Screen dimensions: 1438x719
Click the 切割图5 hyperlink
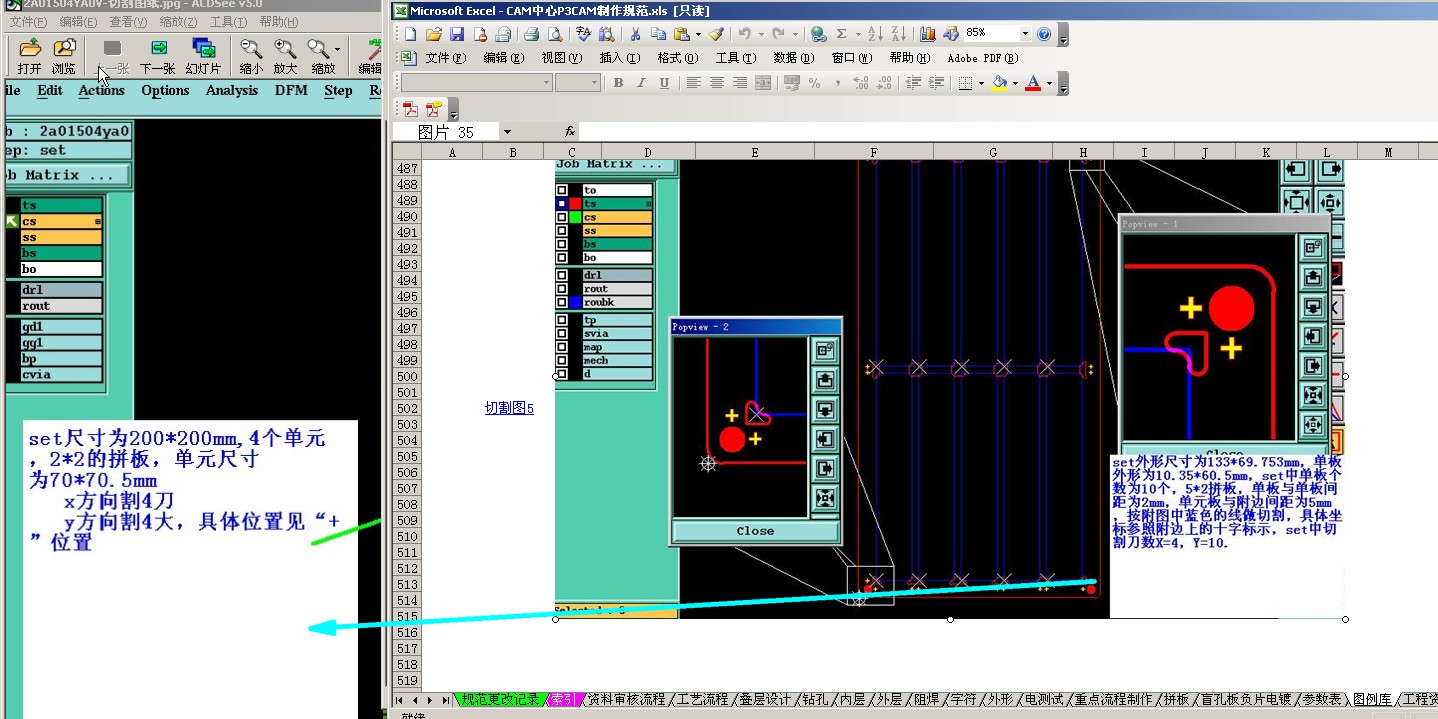(x=509, y=408)
